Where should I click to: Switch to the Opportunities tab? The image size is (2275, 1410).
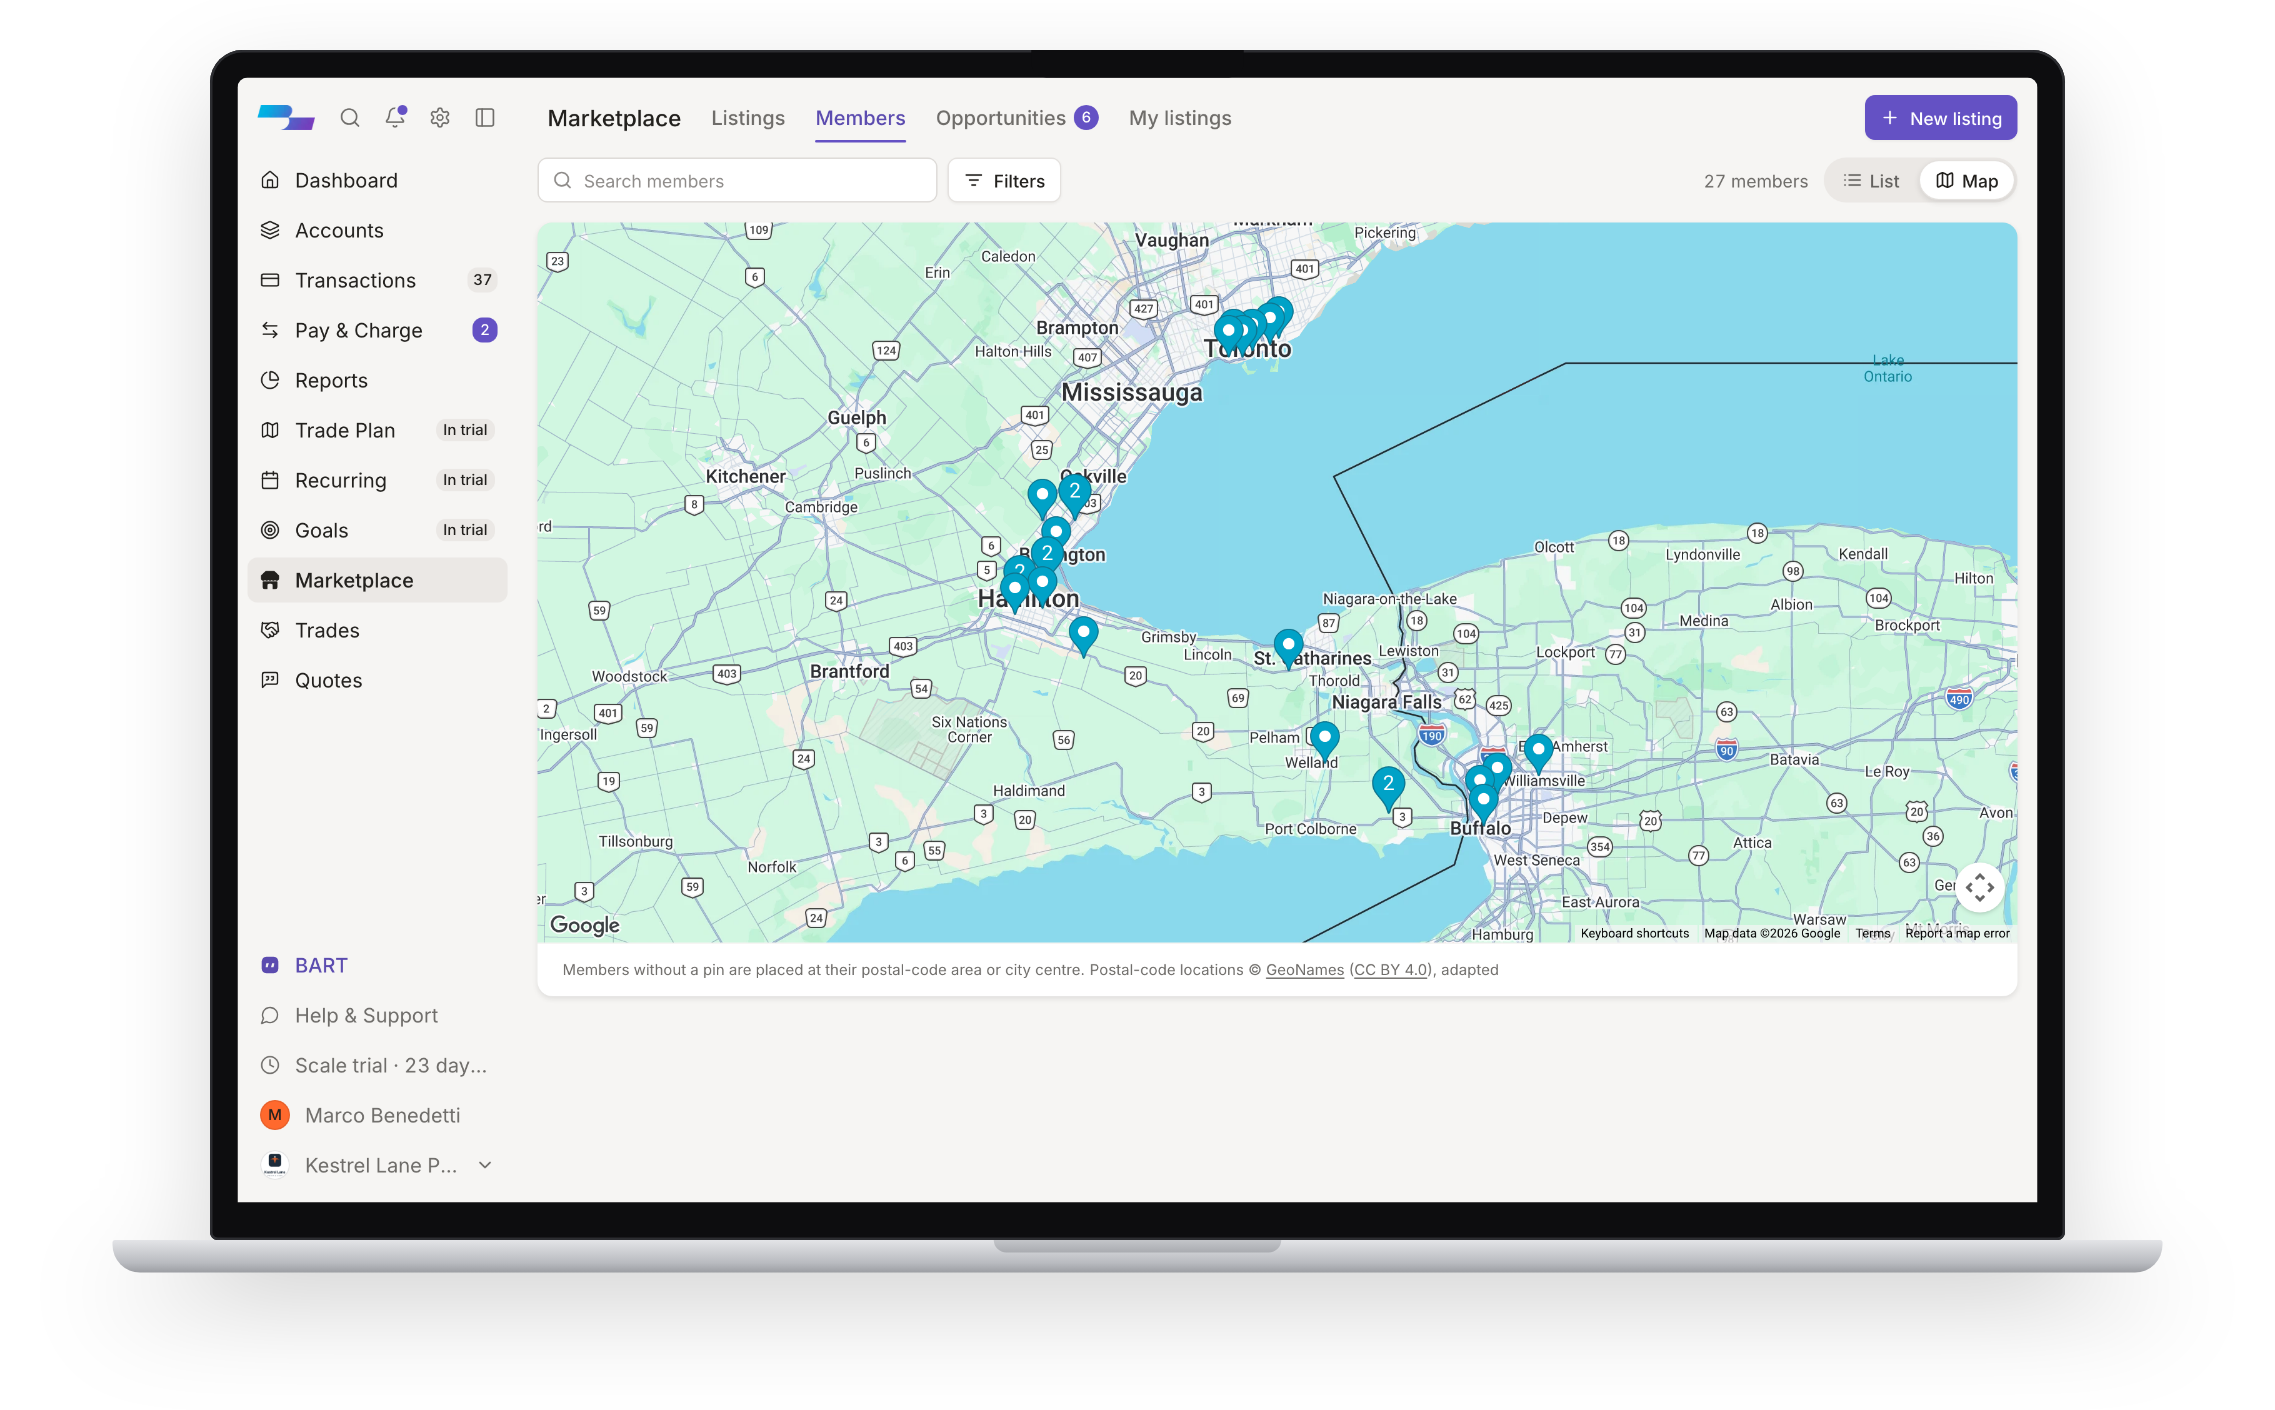pos(1017,118)
